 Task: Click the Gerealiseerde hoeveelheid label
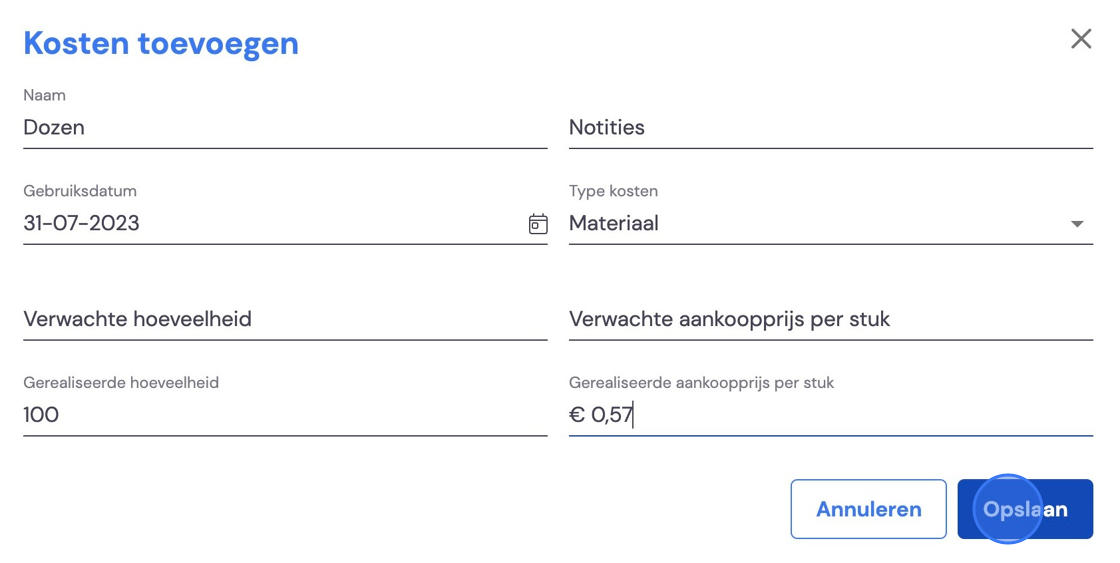click(x=121, y=382)
